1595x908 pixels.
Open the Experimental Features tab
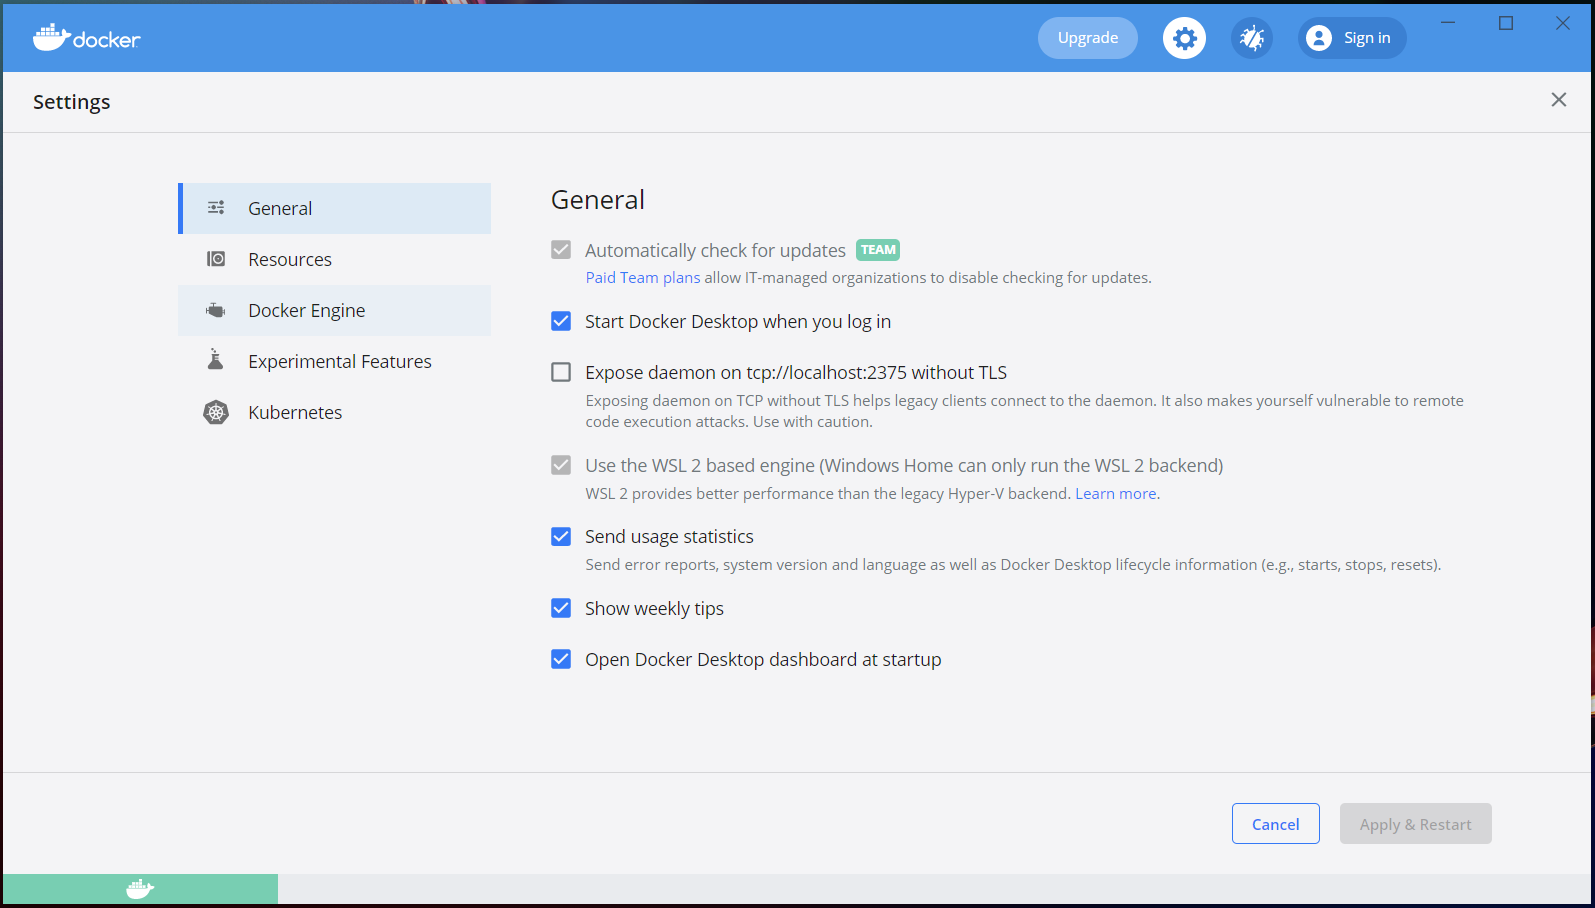[335, 361]
